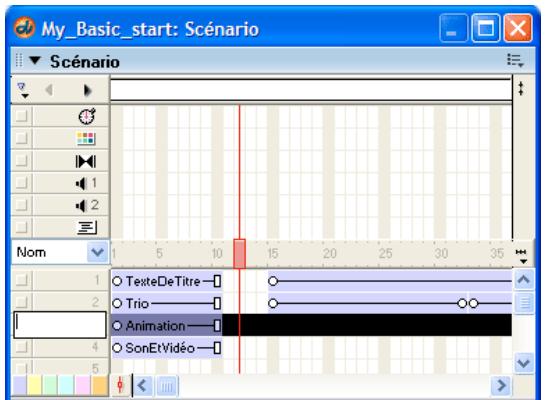Click the Director logo in title bar
545x400 pixels.
(25, 28)
